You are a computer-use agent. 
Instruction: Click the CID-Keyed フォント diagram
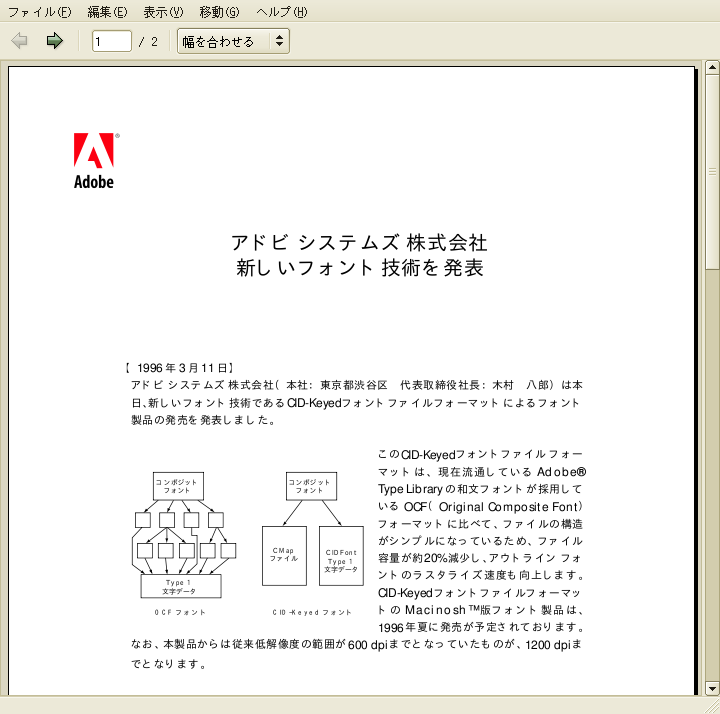(312, 537)
